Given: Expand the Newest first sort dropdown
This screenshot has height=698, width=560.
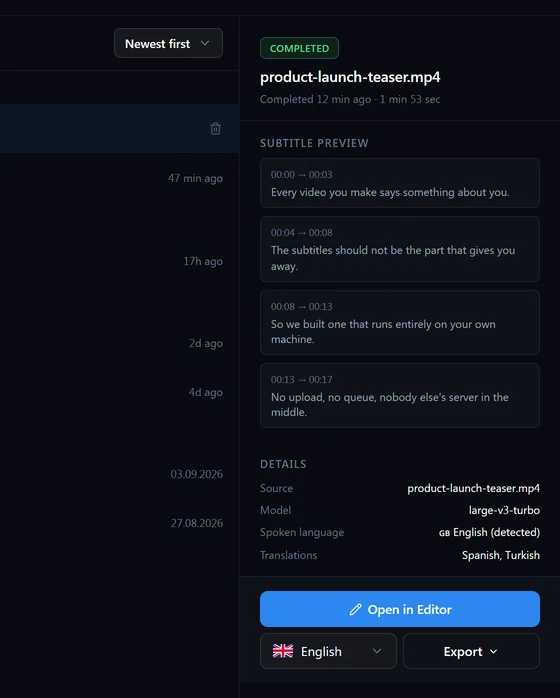Looking at the screenshot, I should pyautogui.click(x=168, y=43).
